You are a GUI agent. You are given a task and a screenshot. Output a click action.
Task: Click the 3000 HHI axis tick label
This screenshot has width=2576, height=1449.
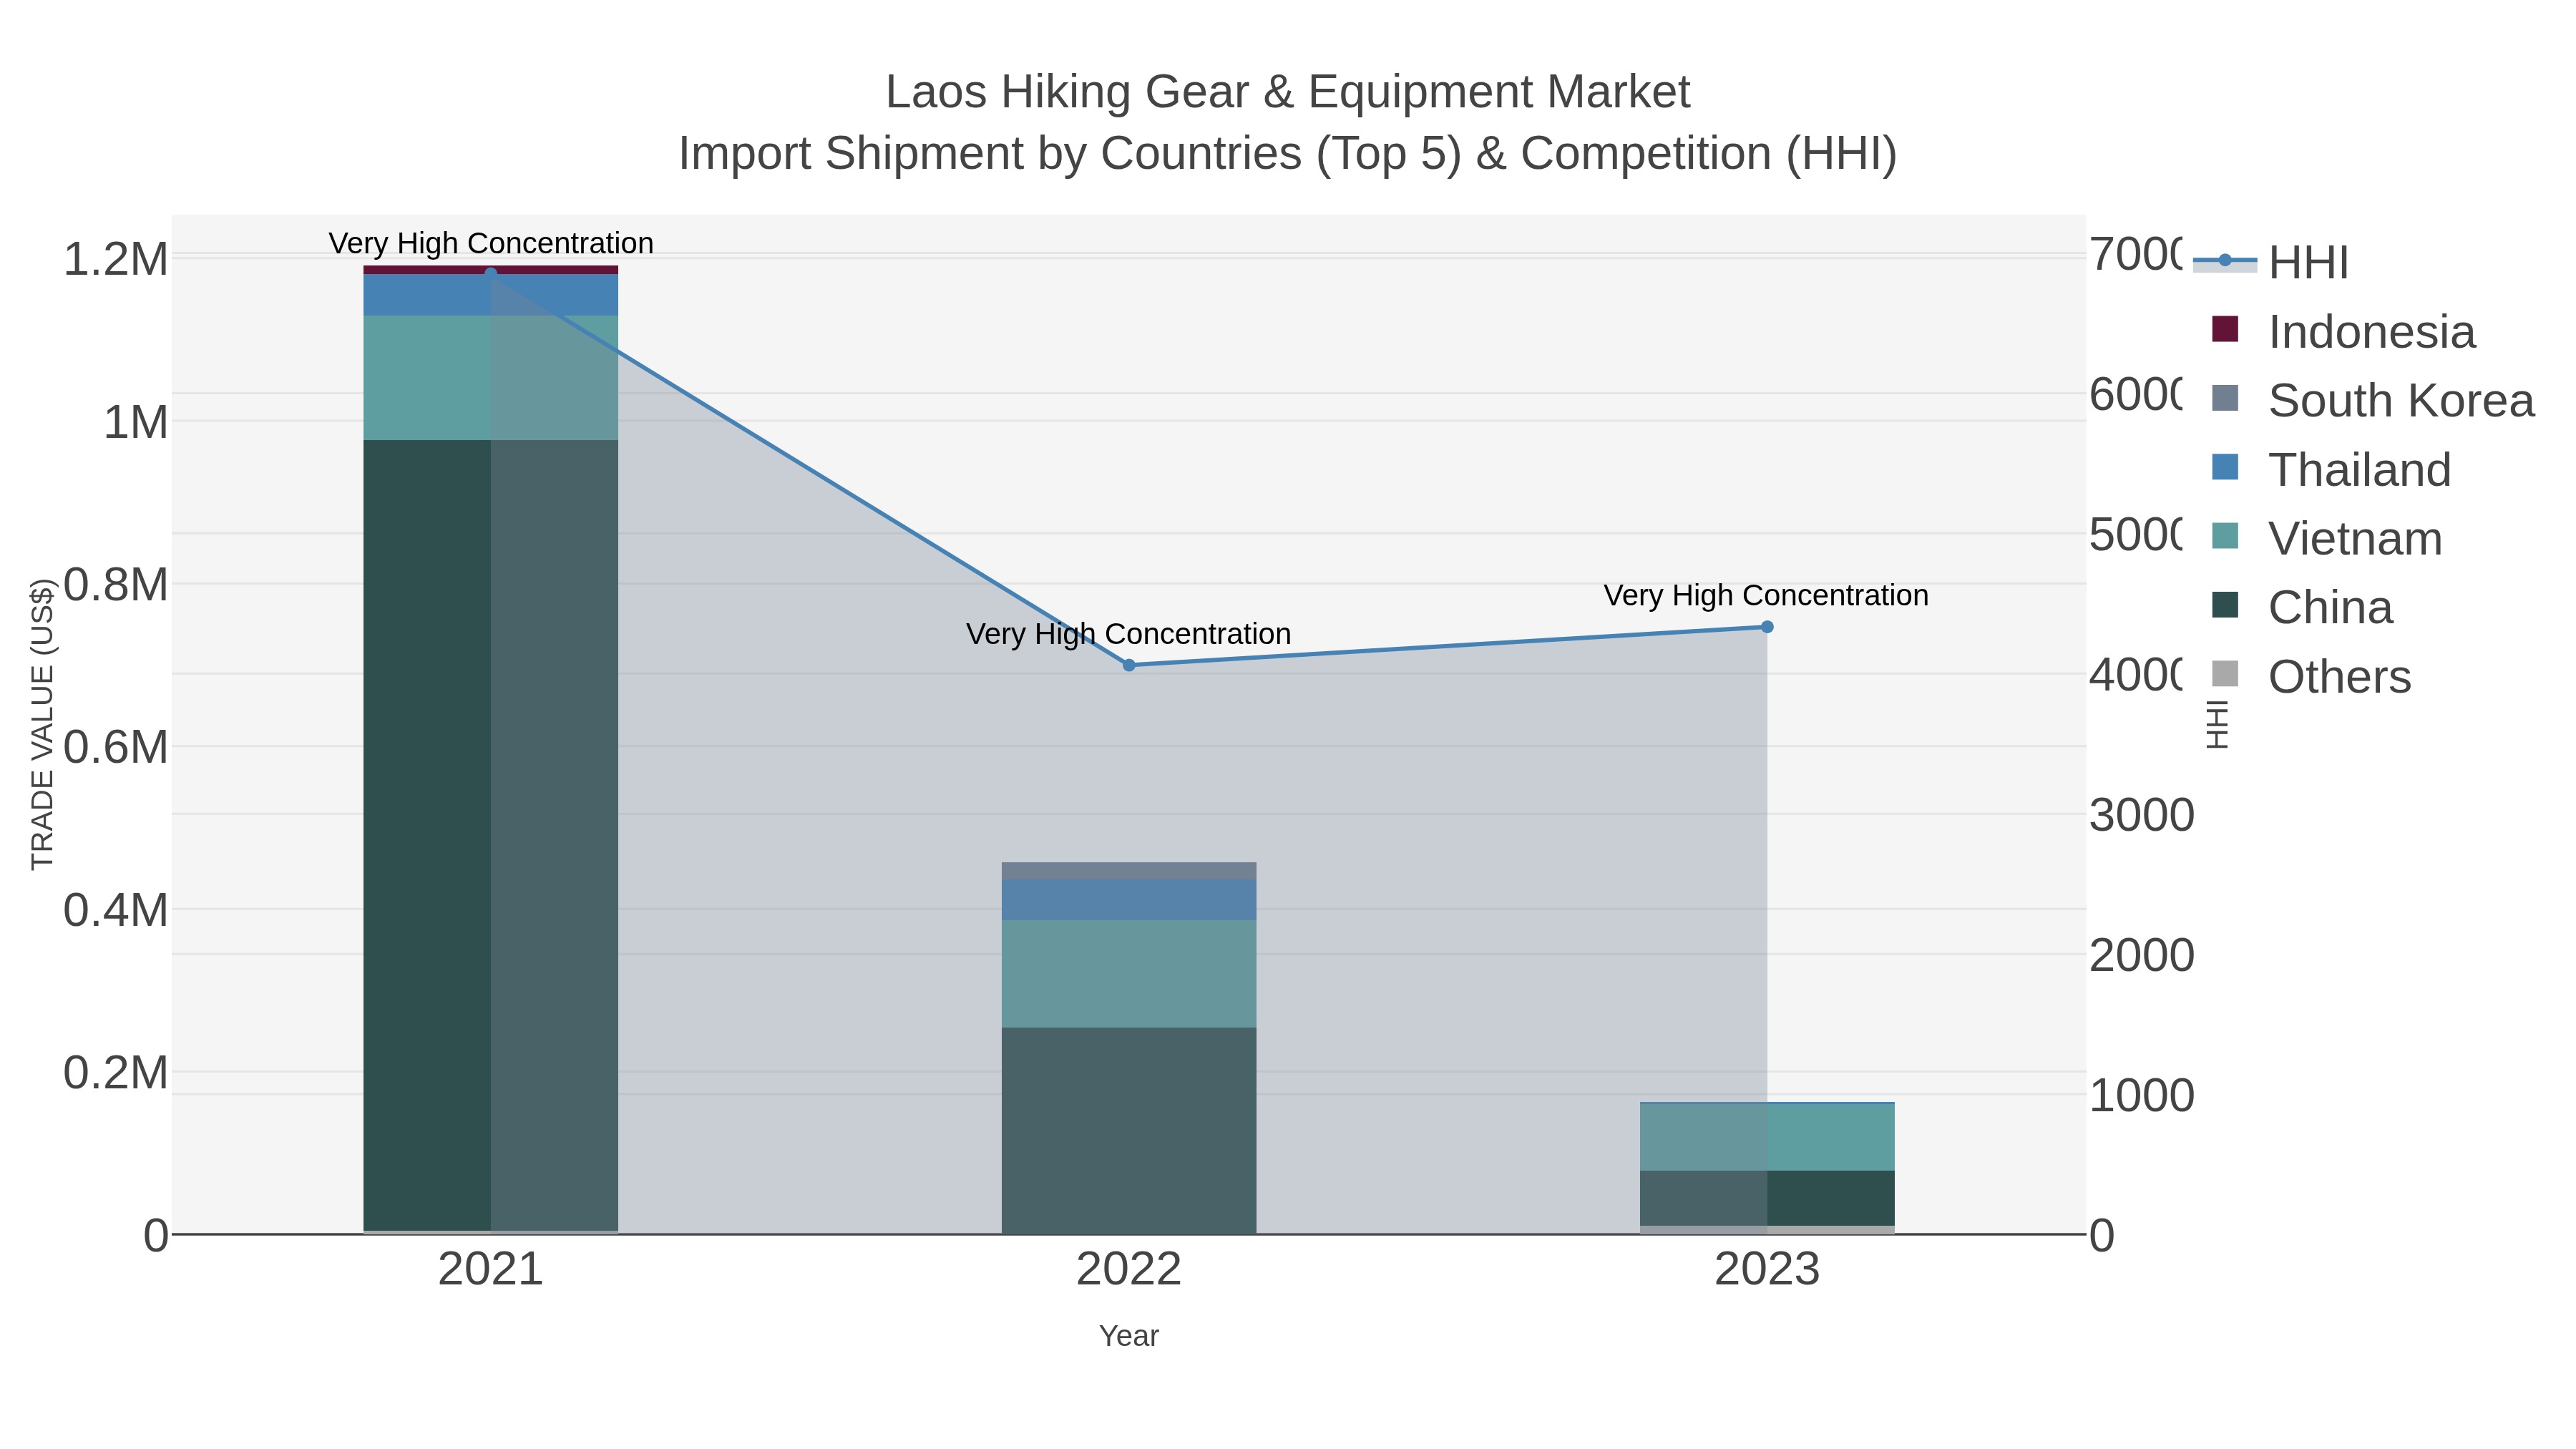click(2142, 815)
